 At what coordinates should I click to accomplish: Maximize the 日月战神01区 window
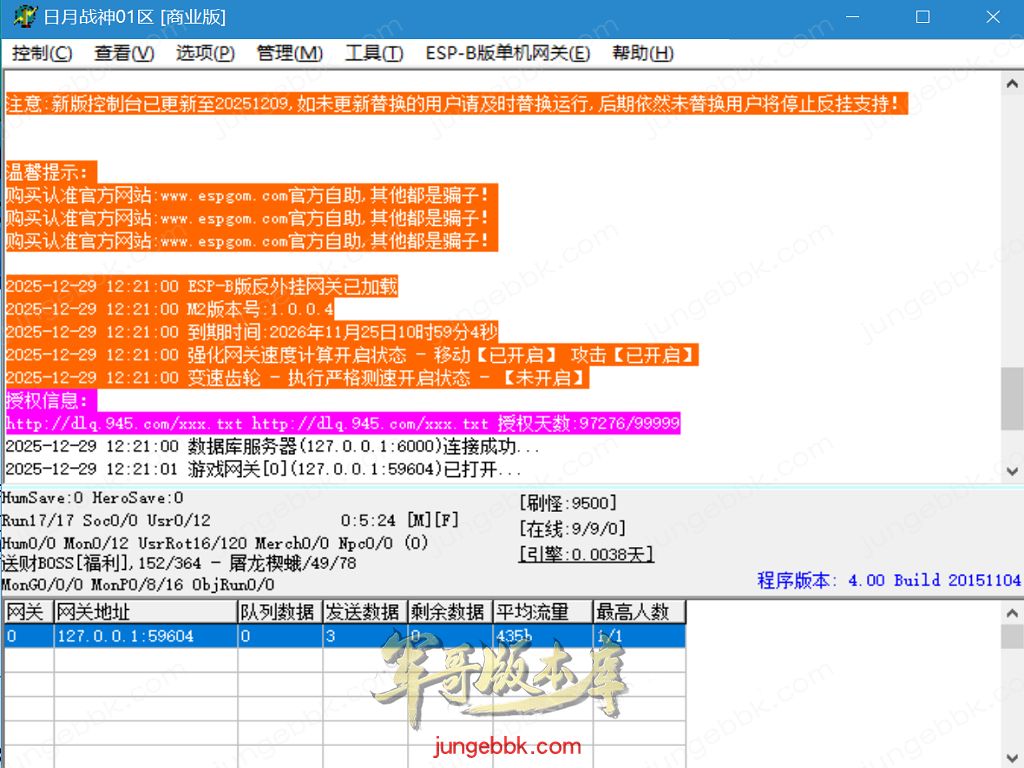pos(922,17)
